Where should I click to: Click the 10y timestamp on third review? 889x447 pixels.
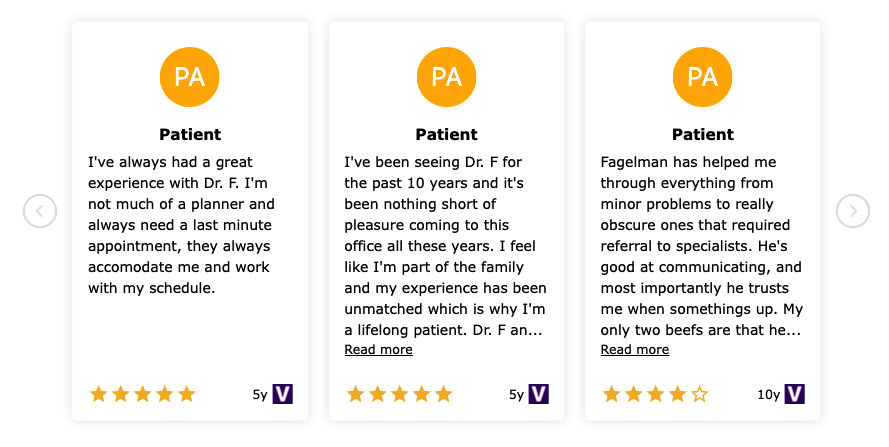[768, 394]
